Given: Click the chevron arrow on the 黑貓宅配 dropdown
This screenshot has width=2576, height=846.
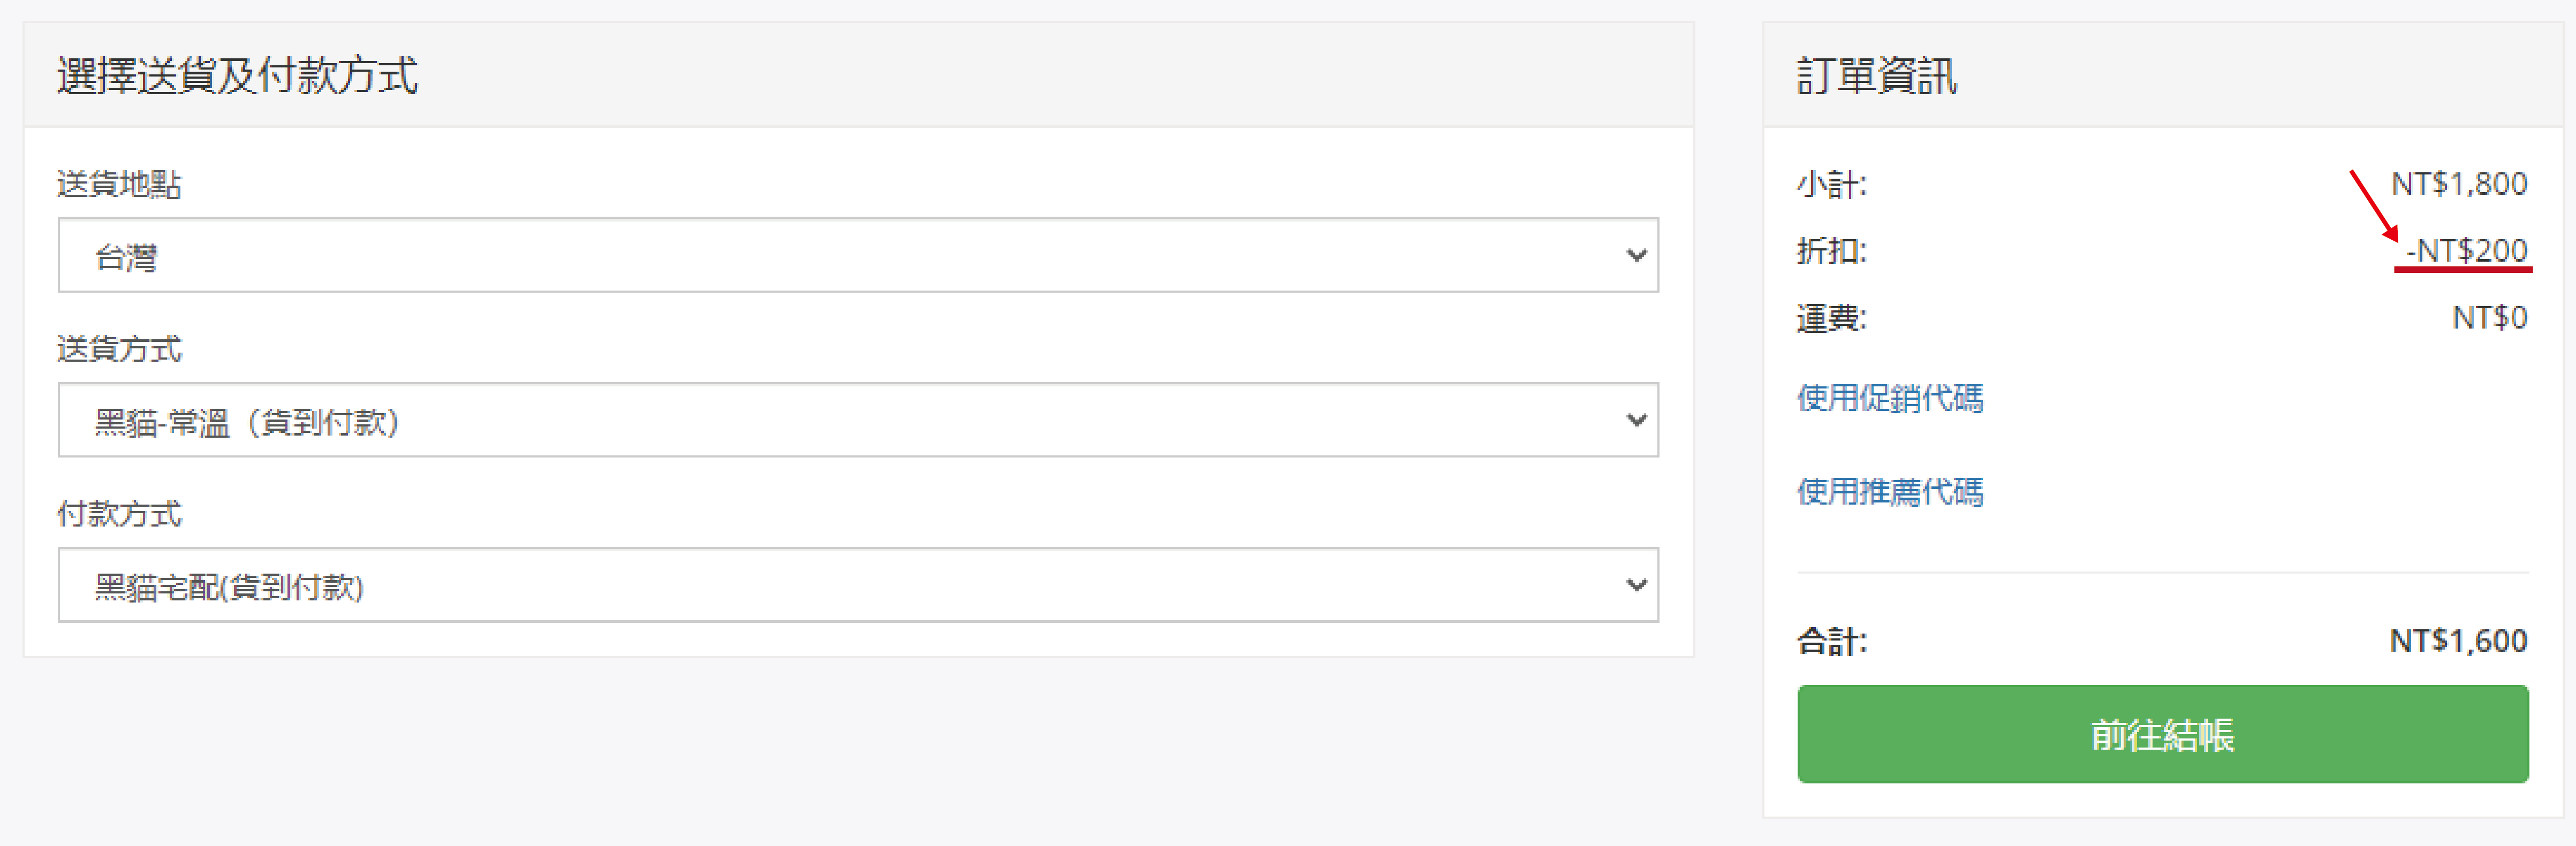Looking at the screenshot, I should click(1636, 585).
